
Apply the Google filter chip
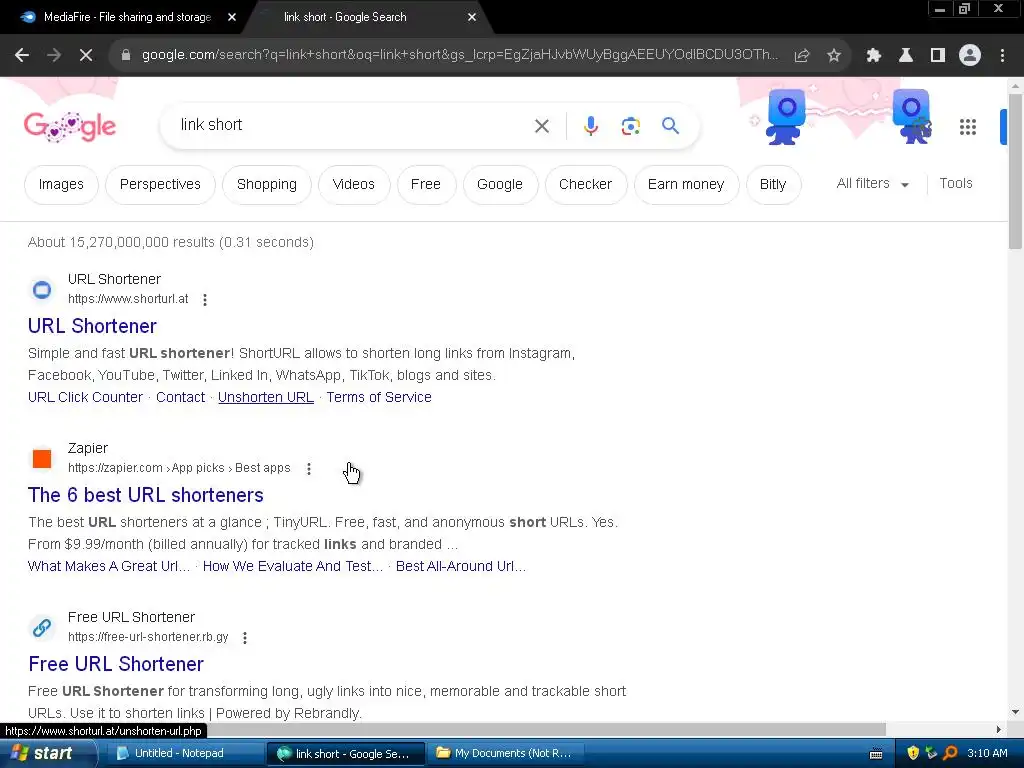(x=500, y=185)
